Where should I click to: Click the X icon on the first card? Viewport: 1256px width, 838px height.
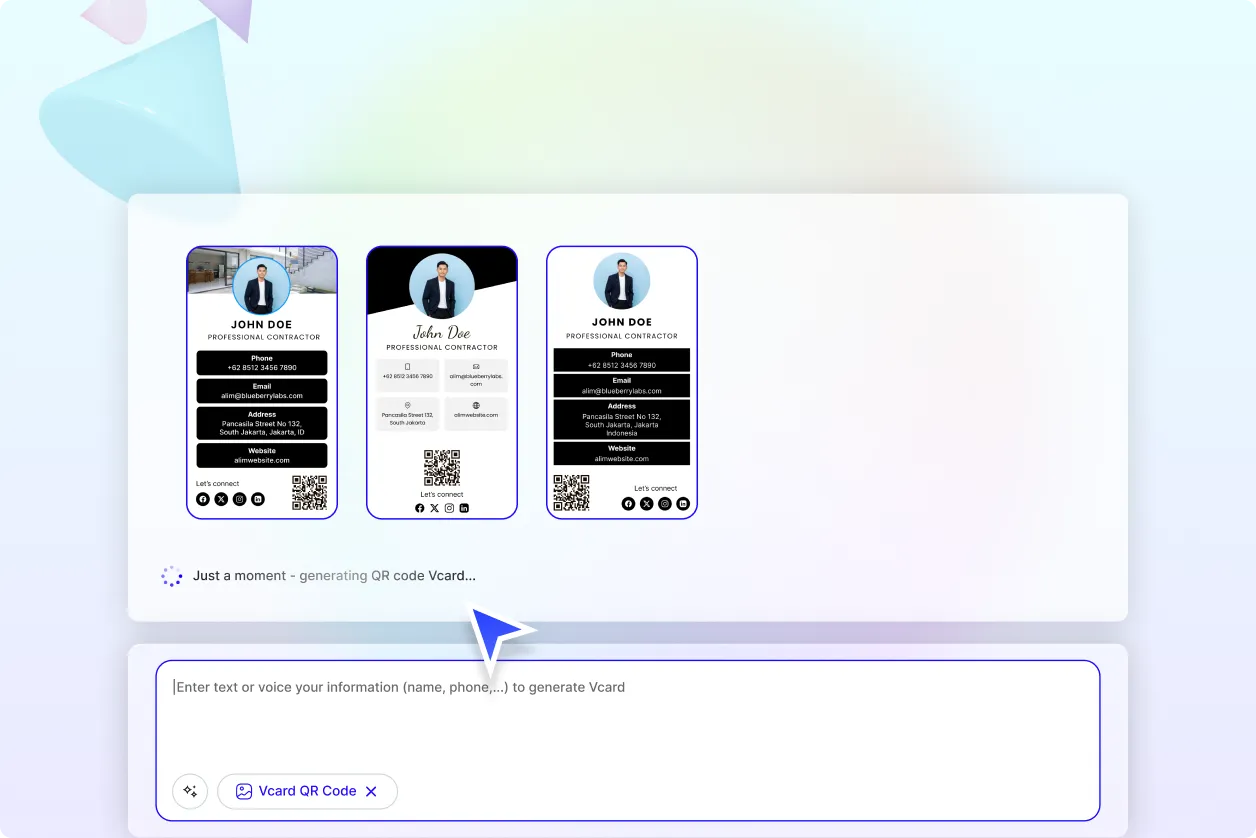click(221, 498)
